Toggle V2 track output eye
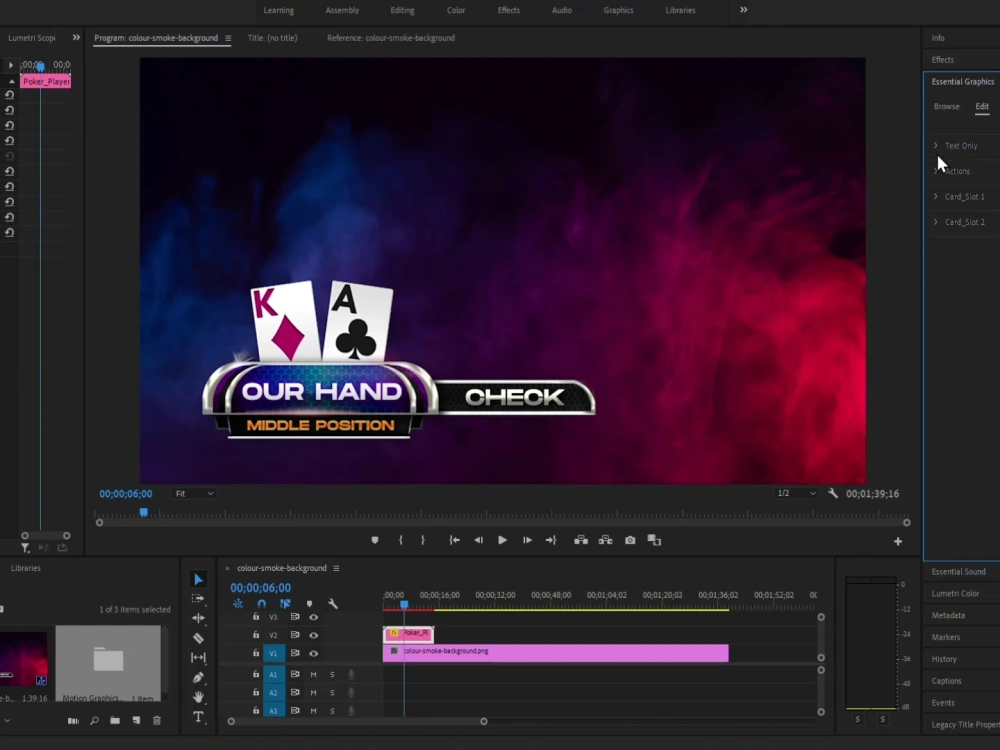This screenshot has height=750, width=1000. (313, 635)
